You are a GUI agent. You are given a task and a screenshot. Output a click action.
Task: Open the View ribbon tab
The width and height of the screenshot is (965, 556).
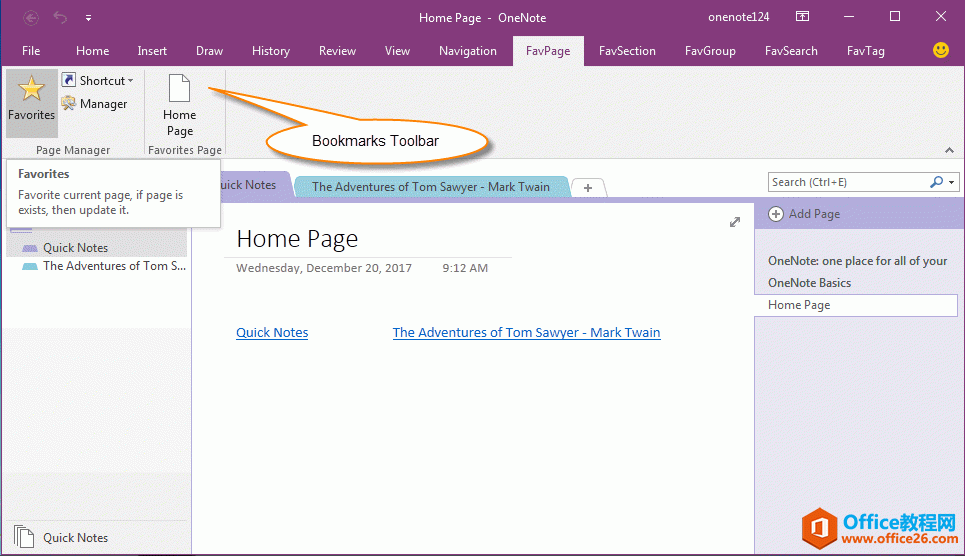point(397,51)
